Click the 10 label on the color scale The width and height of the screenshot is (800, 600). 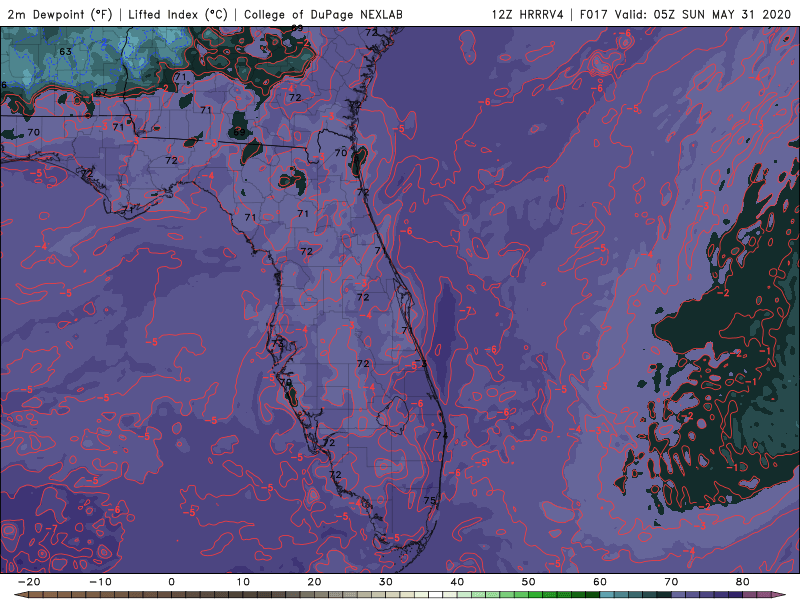(x=243, y=582)
